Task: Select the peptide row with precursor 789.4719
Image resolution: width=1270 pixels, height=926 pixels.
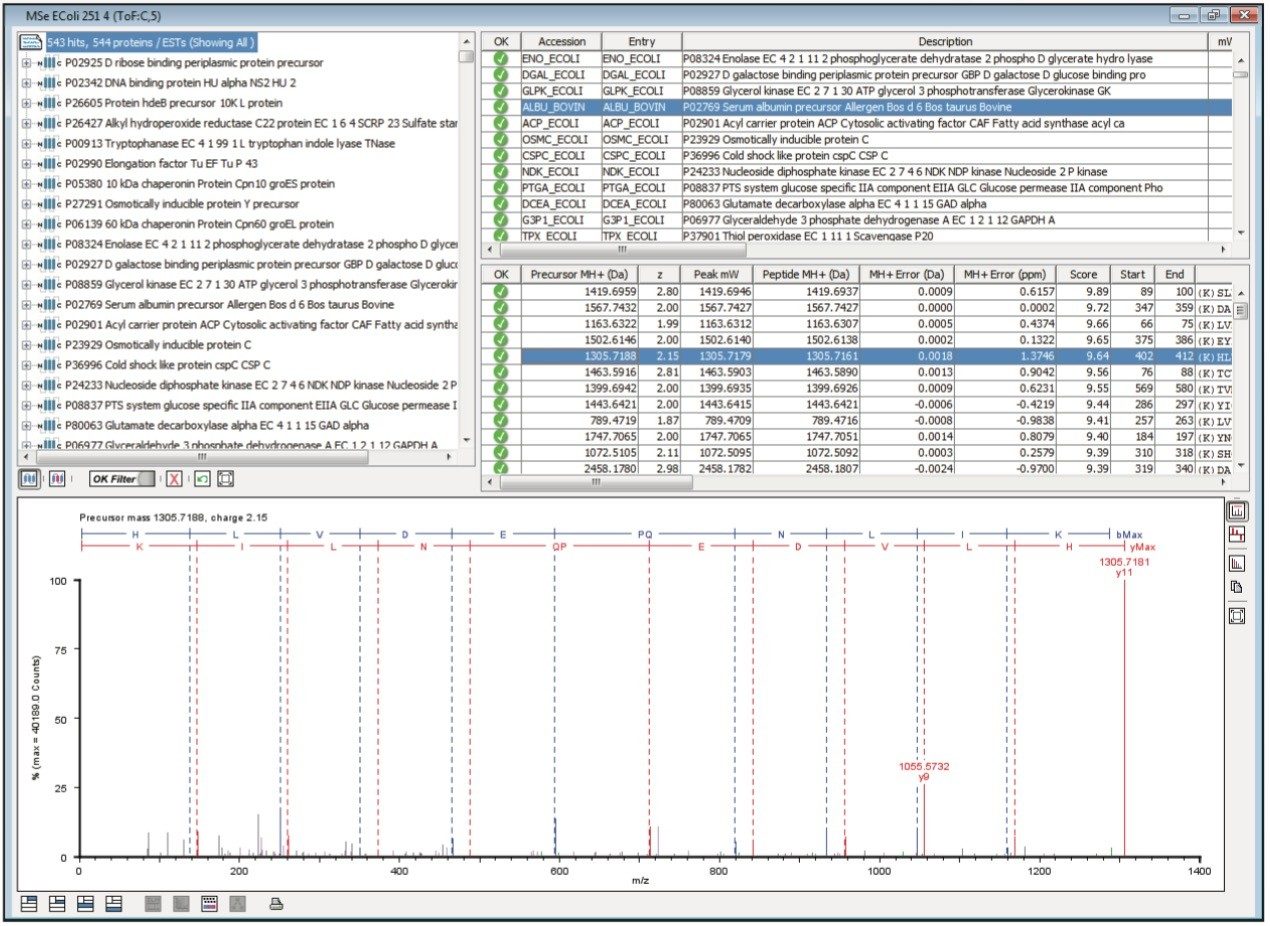Action: (x=859, y=419)
